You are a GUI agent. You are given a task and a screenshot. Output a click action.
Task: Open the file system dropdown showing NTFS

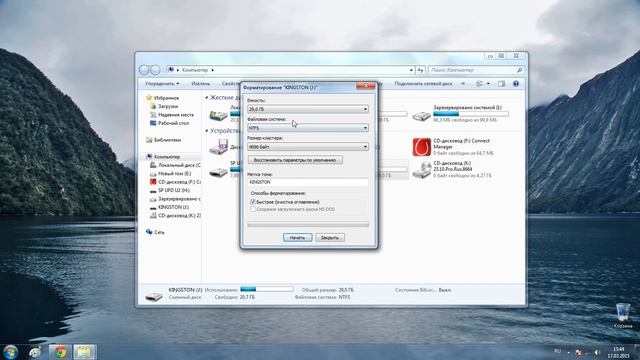click(x=308, y=128)
